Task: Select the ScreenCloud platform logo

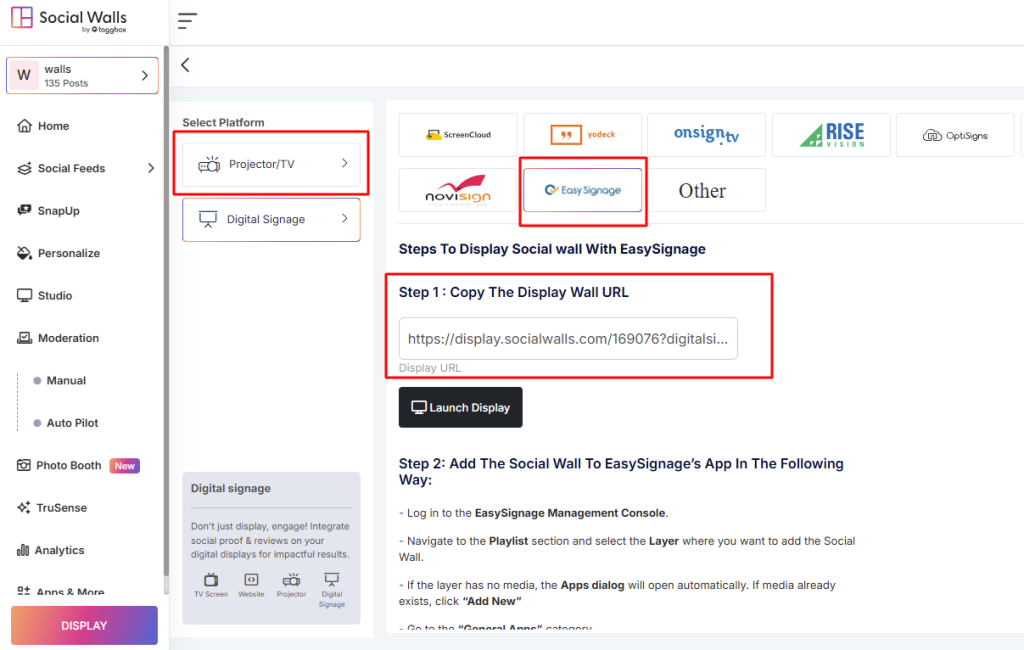Action: (458, 135)
